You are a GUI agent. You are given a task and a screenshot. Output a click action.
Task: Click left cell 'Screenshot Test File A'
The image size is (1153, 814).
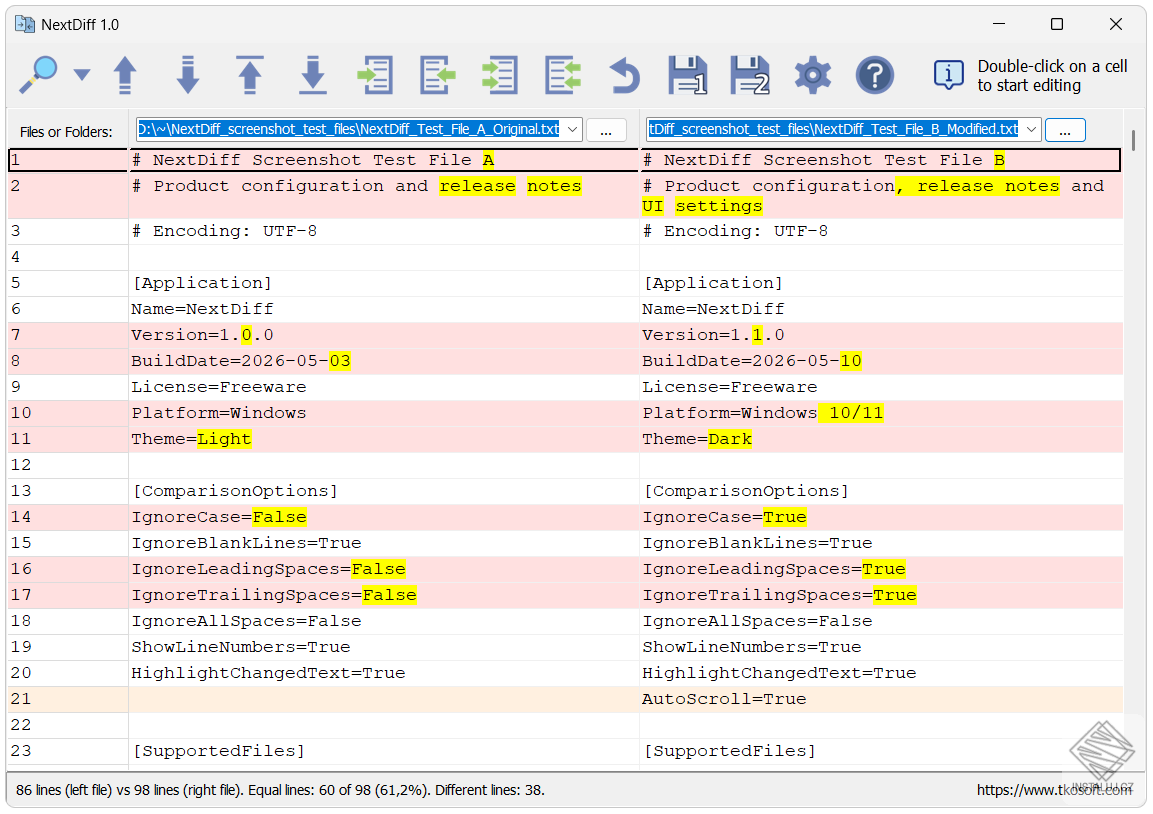click(383, 160)
